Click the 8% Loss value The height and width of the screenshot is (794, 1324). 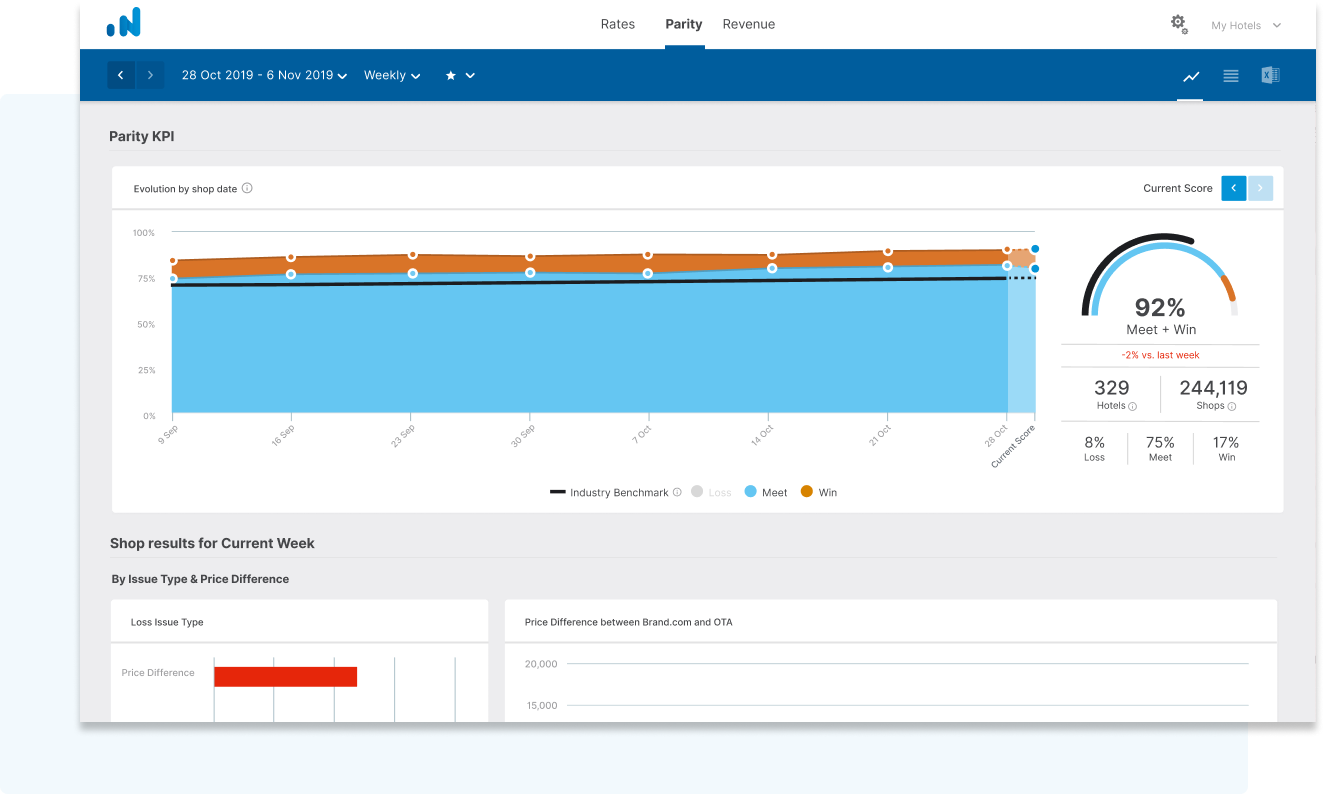(1094, 442)
